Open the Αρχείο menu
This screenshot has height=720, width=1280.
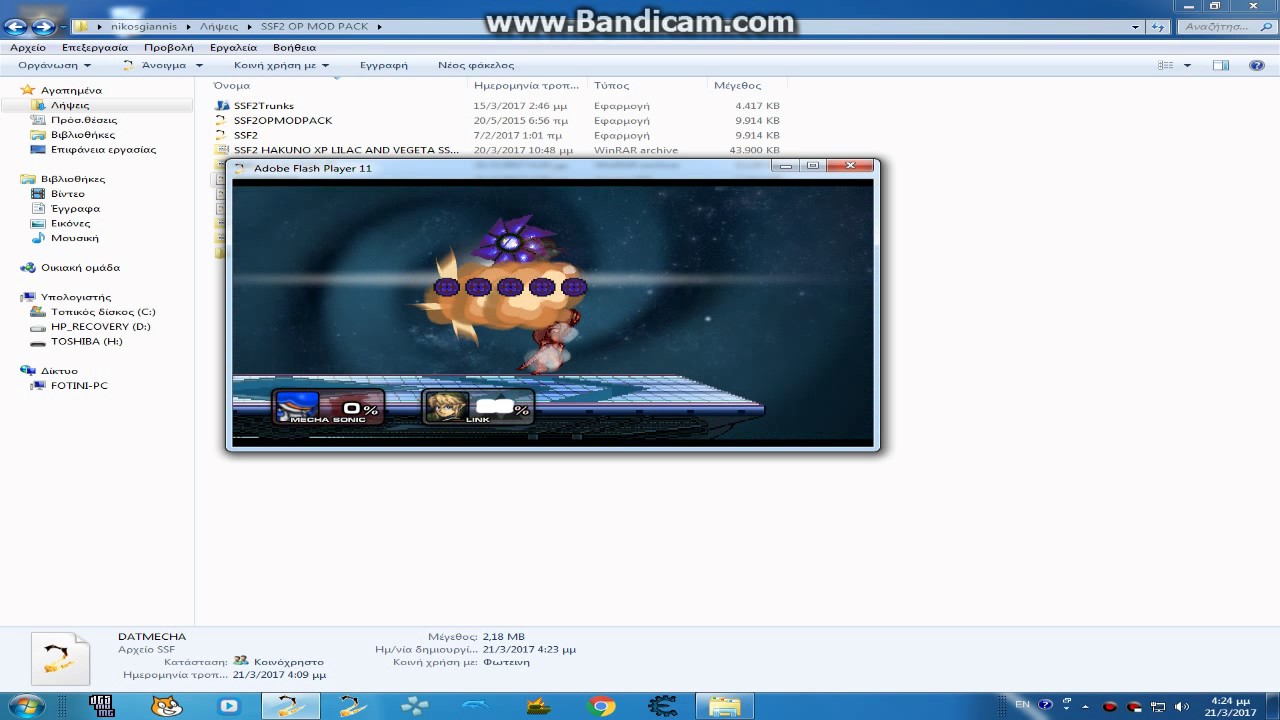coord(28,47)
